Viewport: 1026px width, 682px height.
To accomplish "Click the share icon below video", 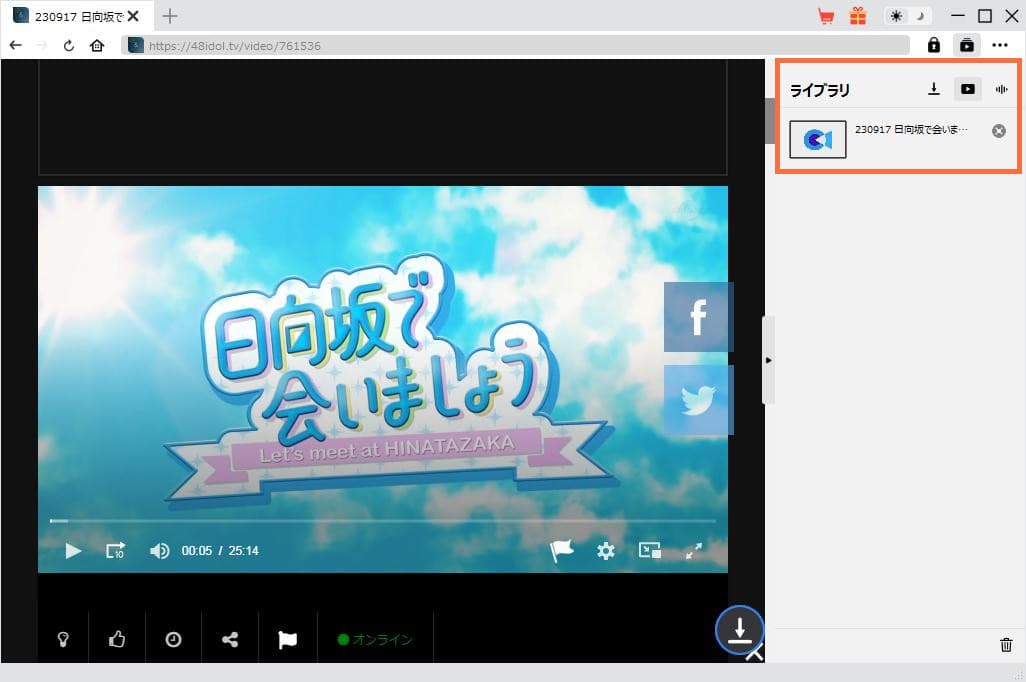I will pyautogui.click(x=230, y=639).
